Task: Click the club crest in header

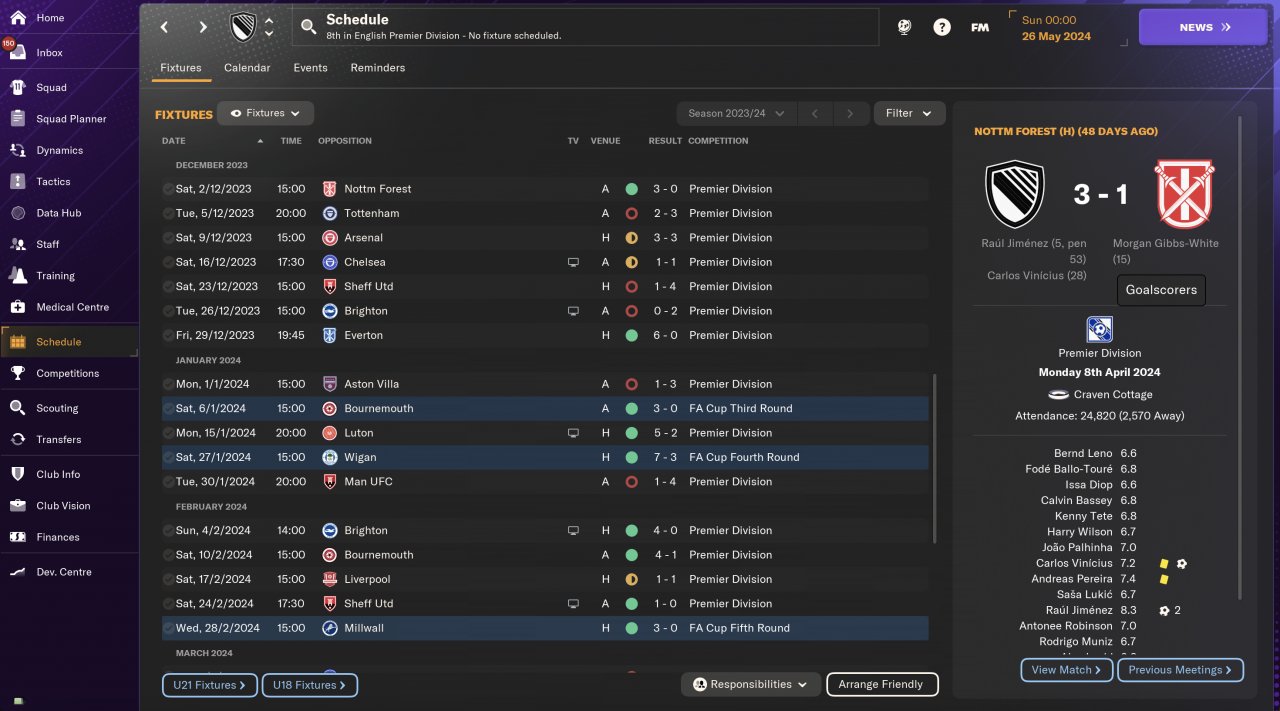Action: [x=243, y=27]
